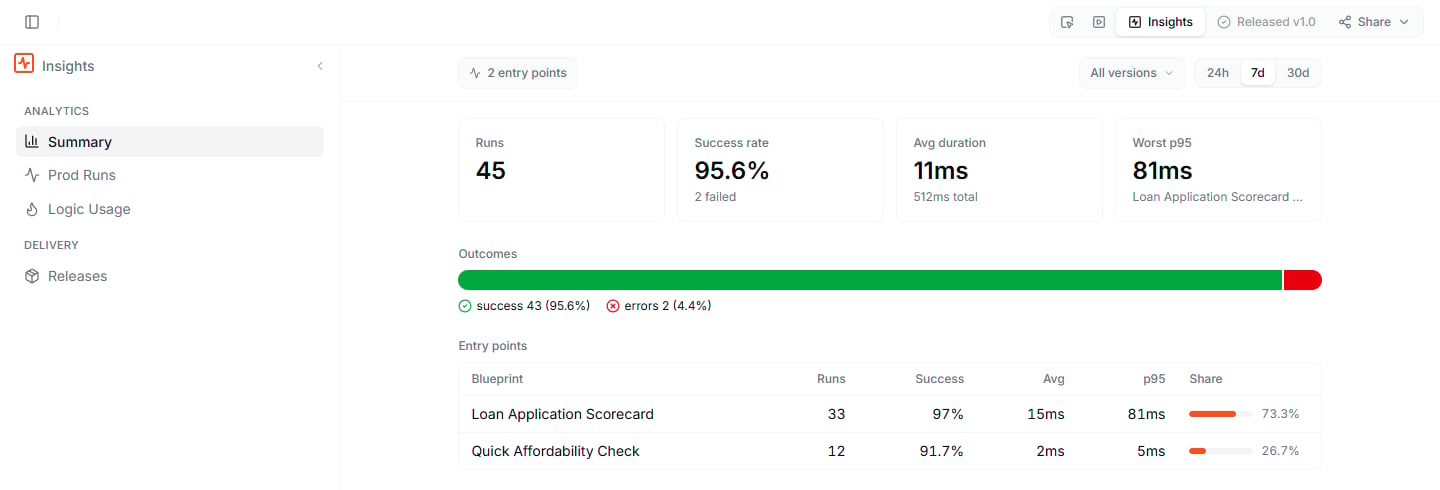Open the Loan Application Scorecard row
1440x490 pixels.
(x=890, y=414)
